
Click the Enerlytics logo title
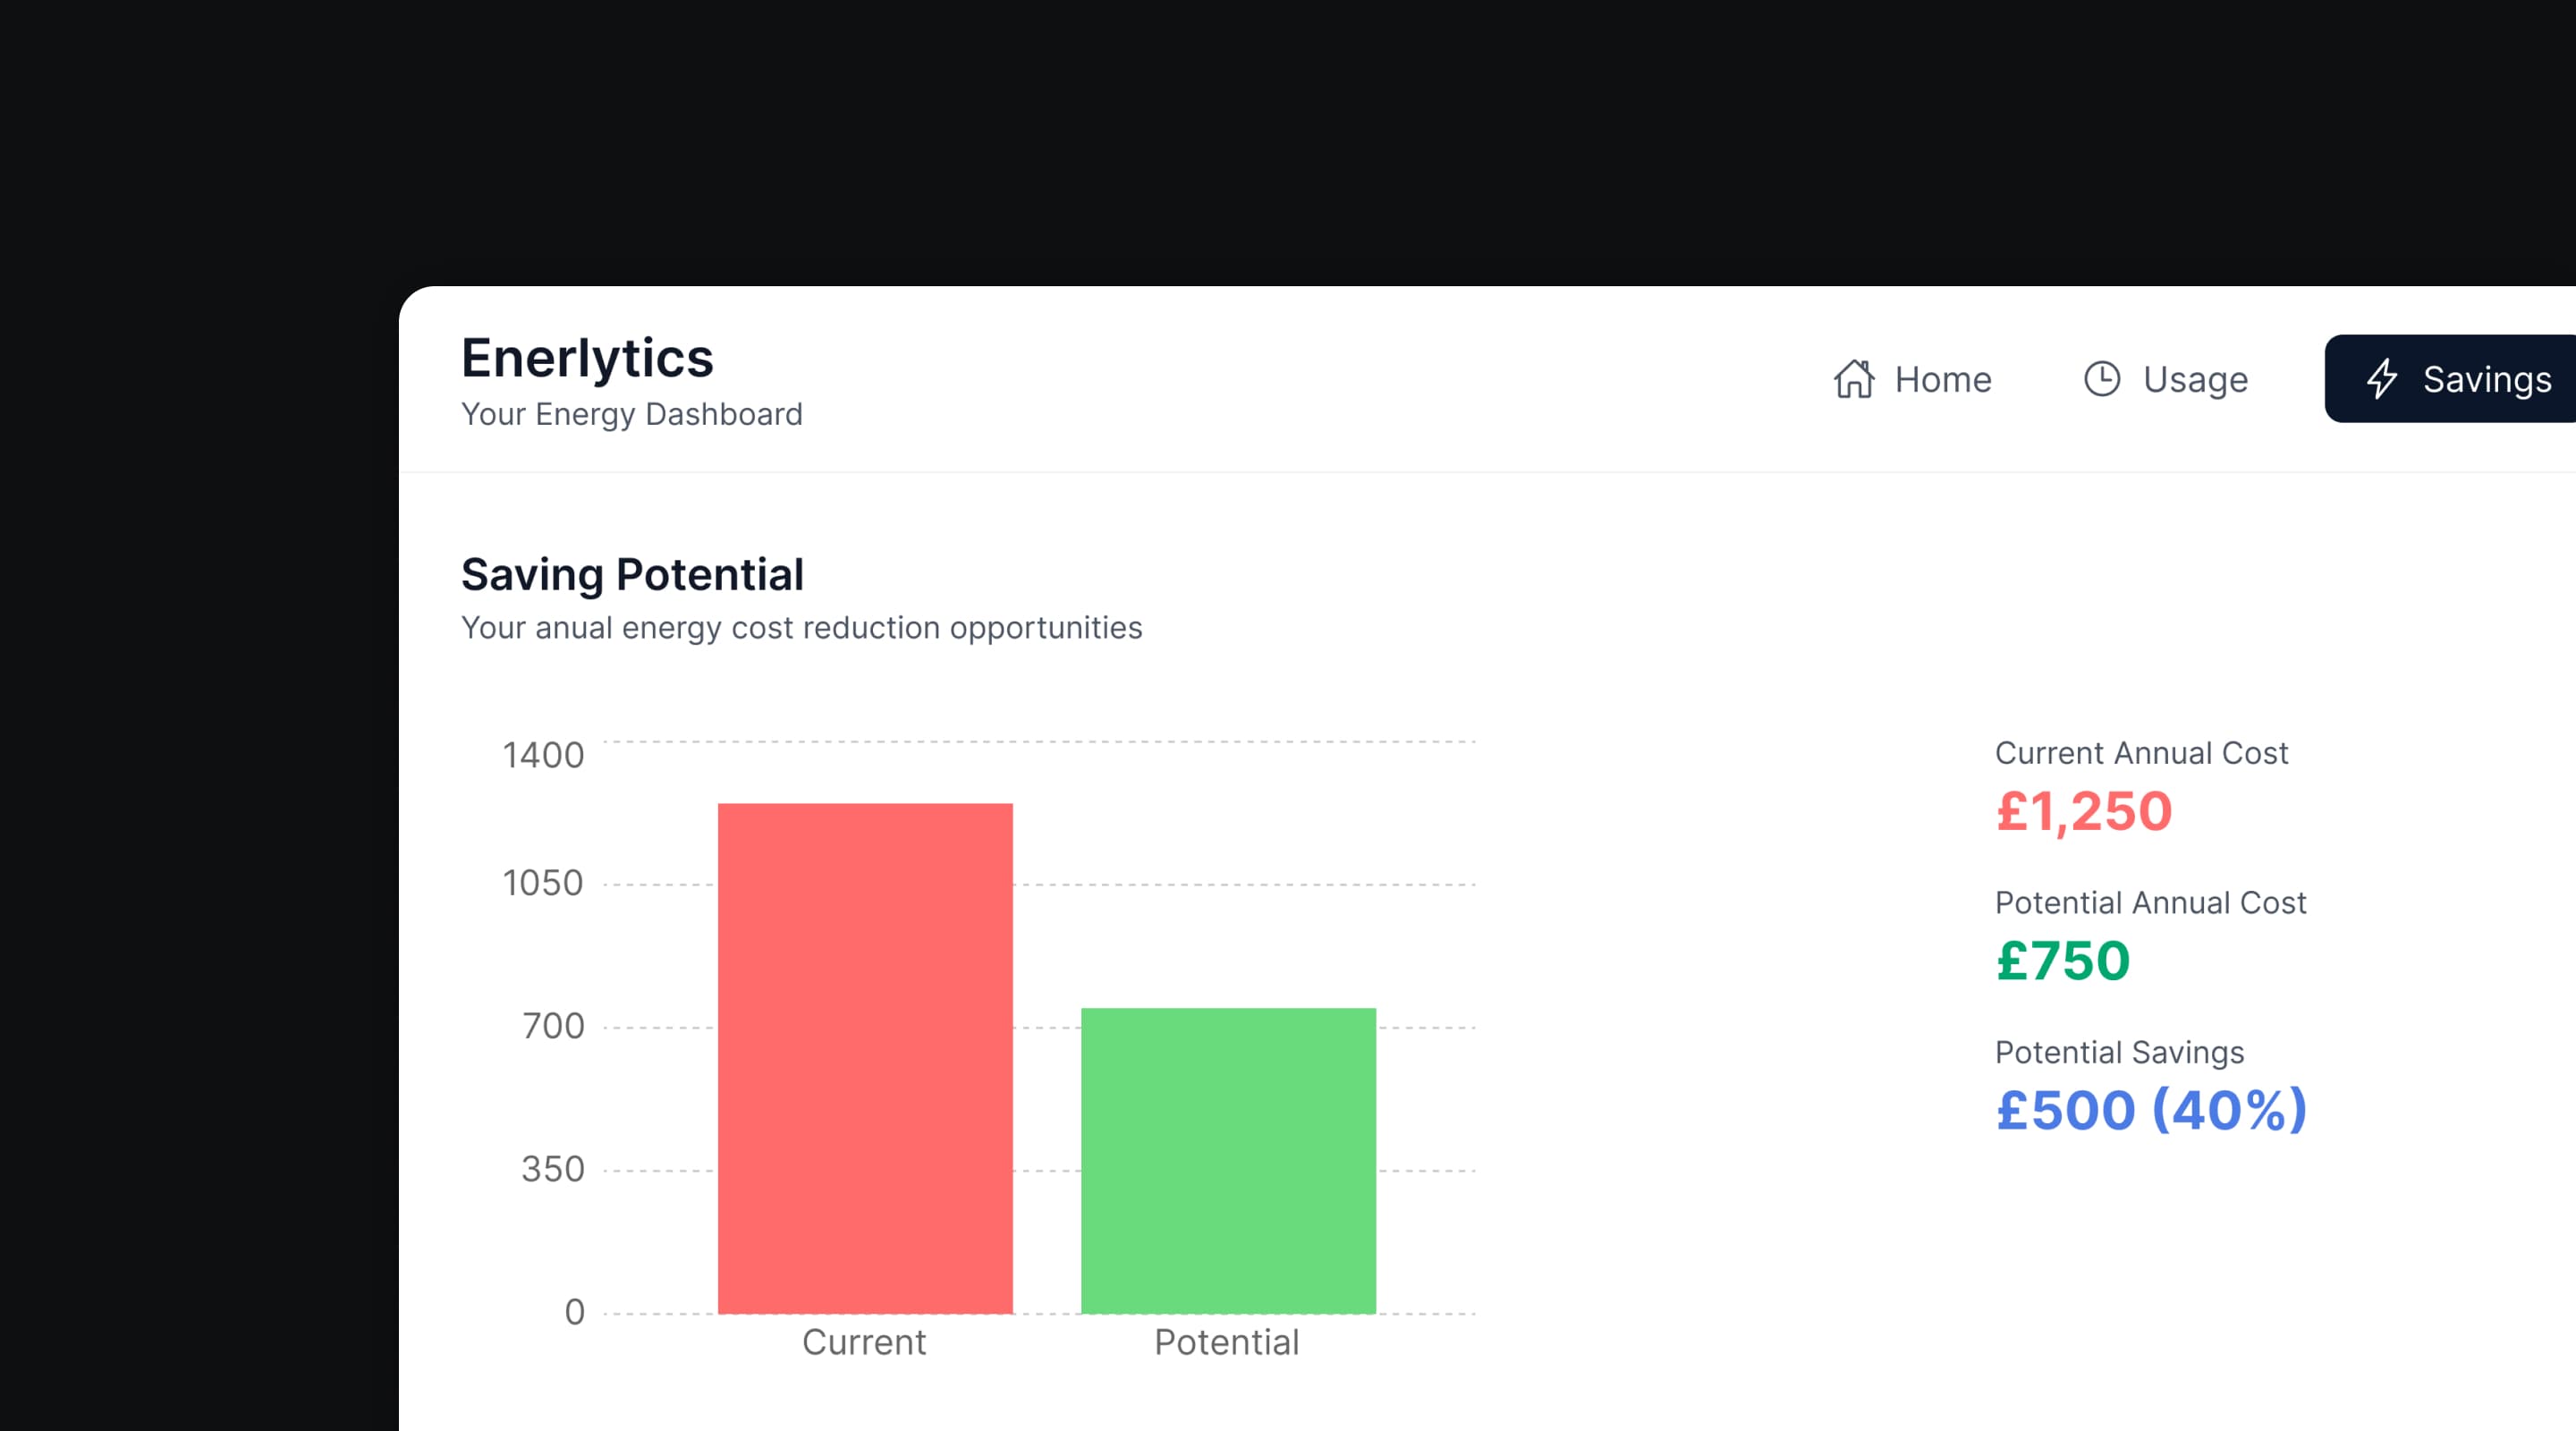pos(587,358)
